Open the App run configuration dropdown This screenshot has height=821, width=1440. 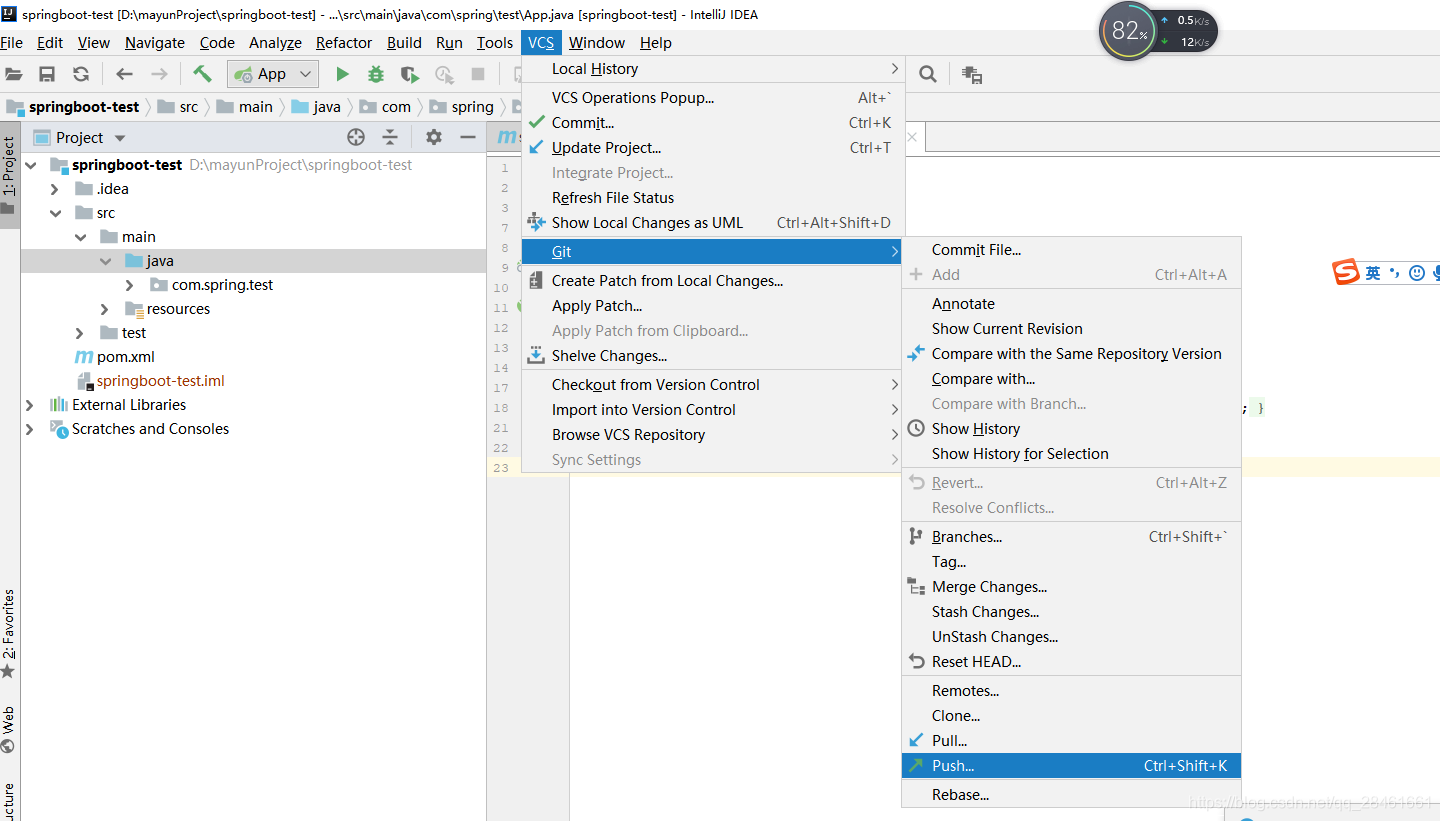273,74
